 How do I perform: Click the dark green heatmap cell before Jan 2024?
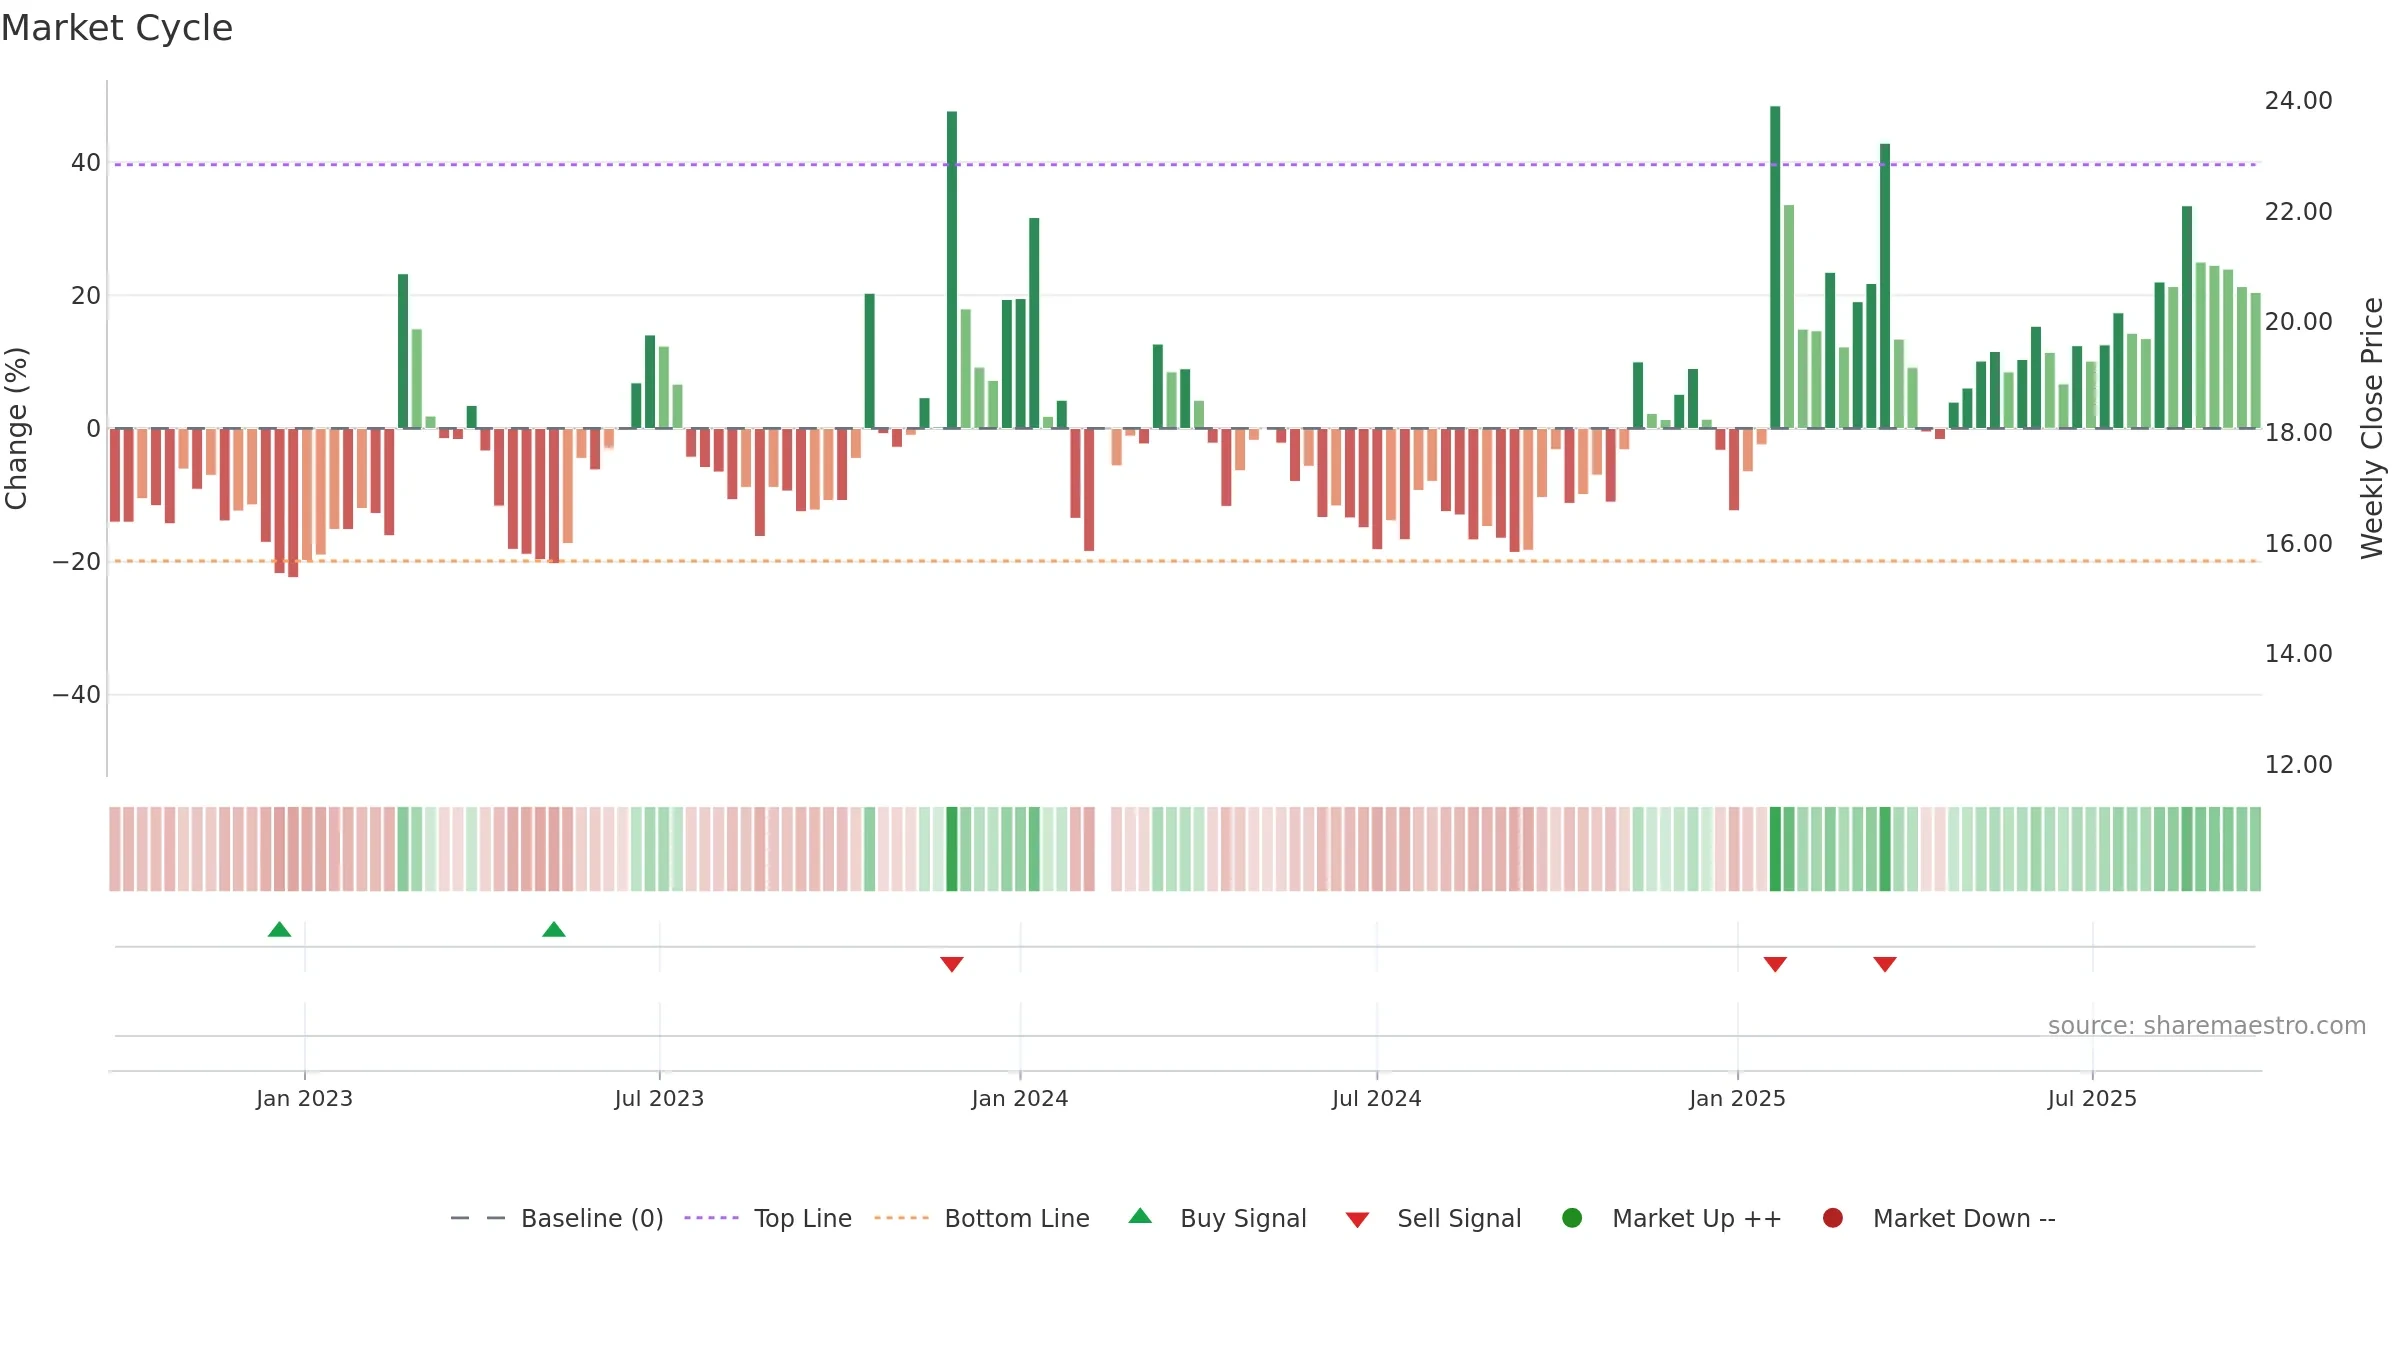tap(952, 849)
